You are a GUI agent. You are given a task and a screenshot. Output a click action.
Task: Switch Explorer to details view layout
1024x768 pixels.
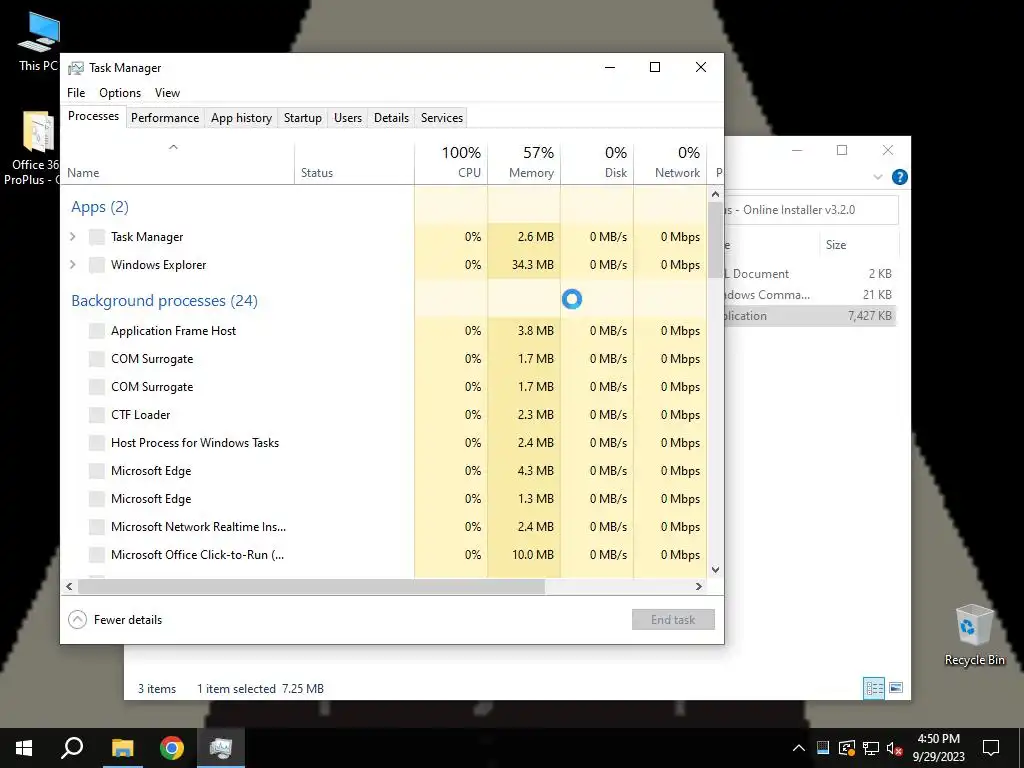[x=874, y=687]
